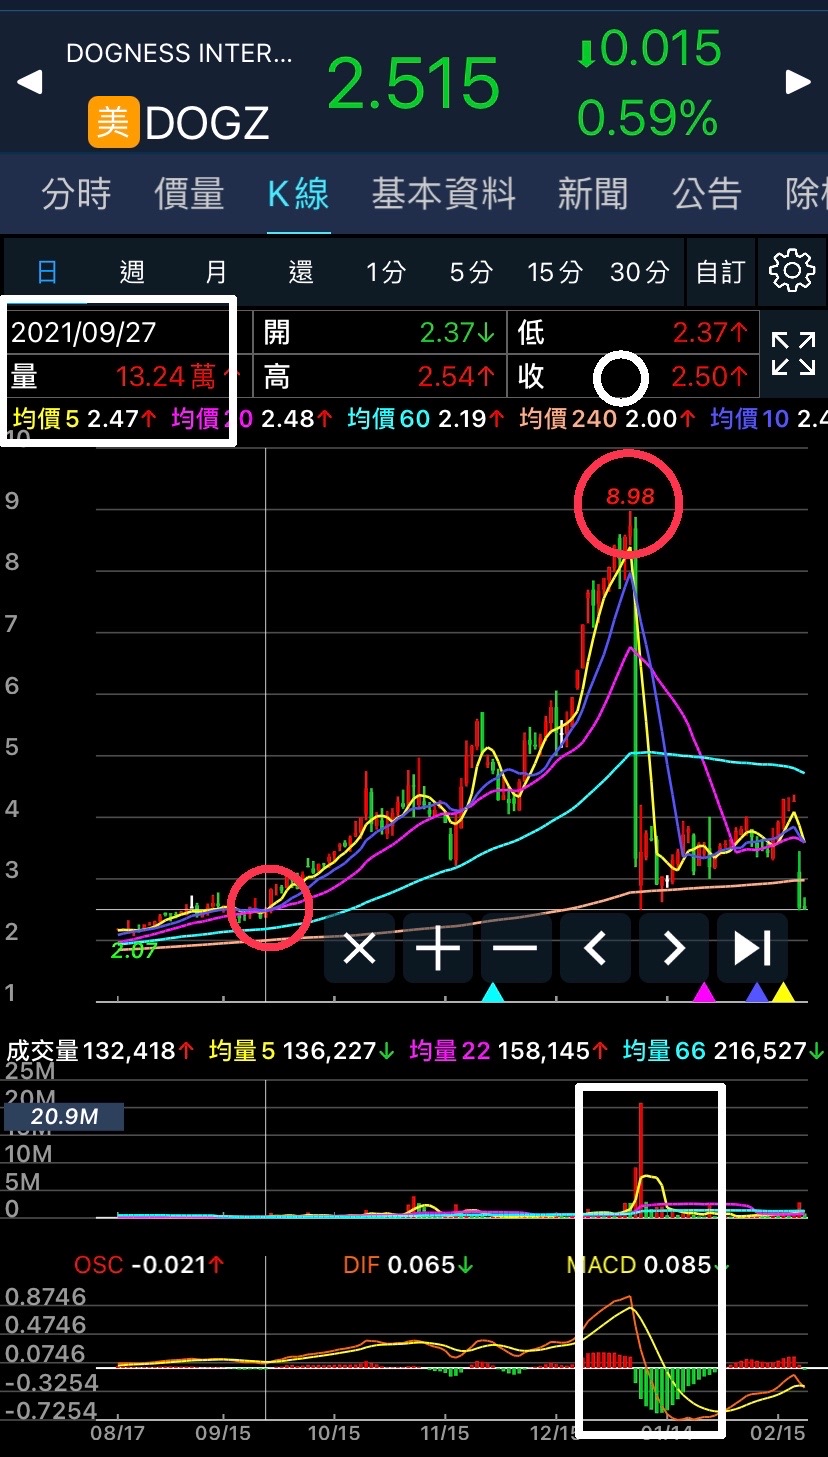This screenshot has height=1457, width=828.
Task: Go to previous stock with left arrow
Action: point(30,82)
